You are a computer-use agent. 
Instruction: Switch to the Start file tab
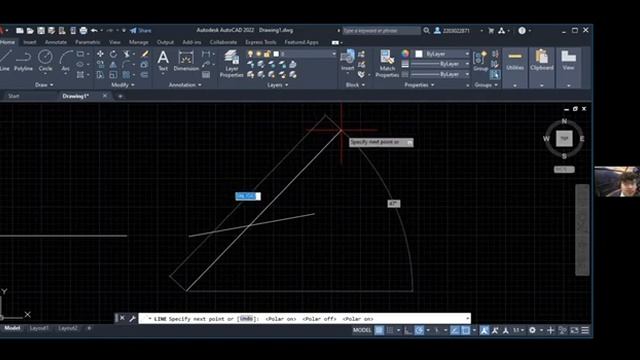pos(13,96)
